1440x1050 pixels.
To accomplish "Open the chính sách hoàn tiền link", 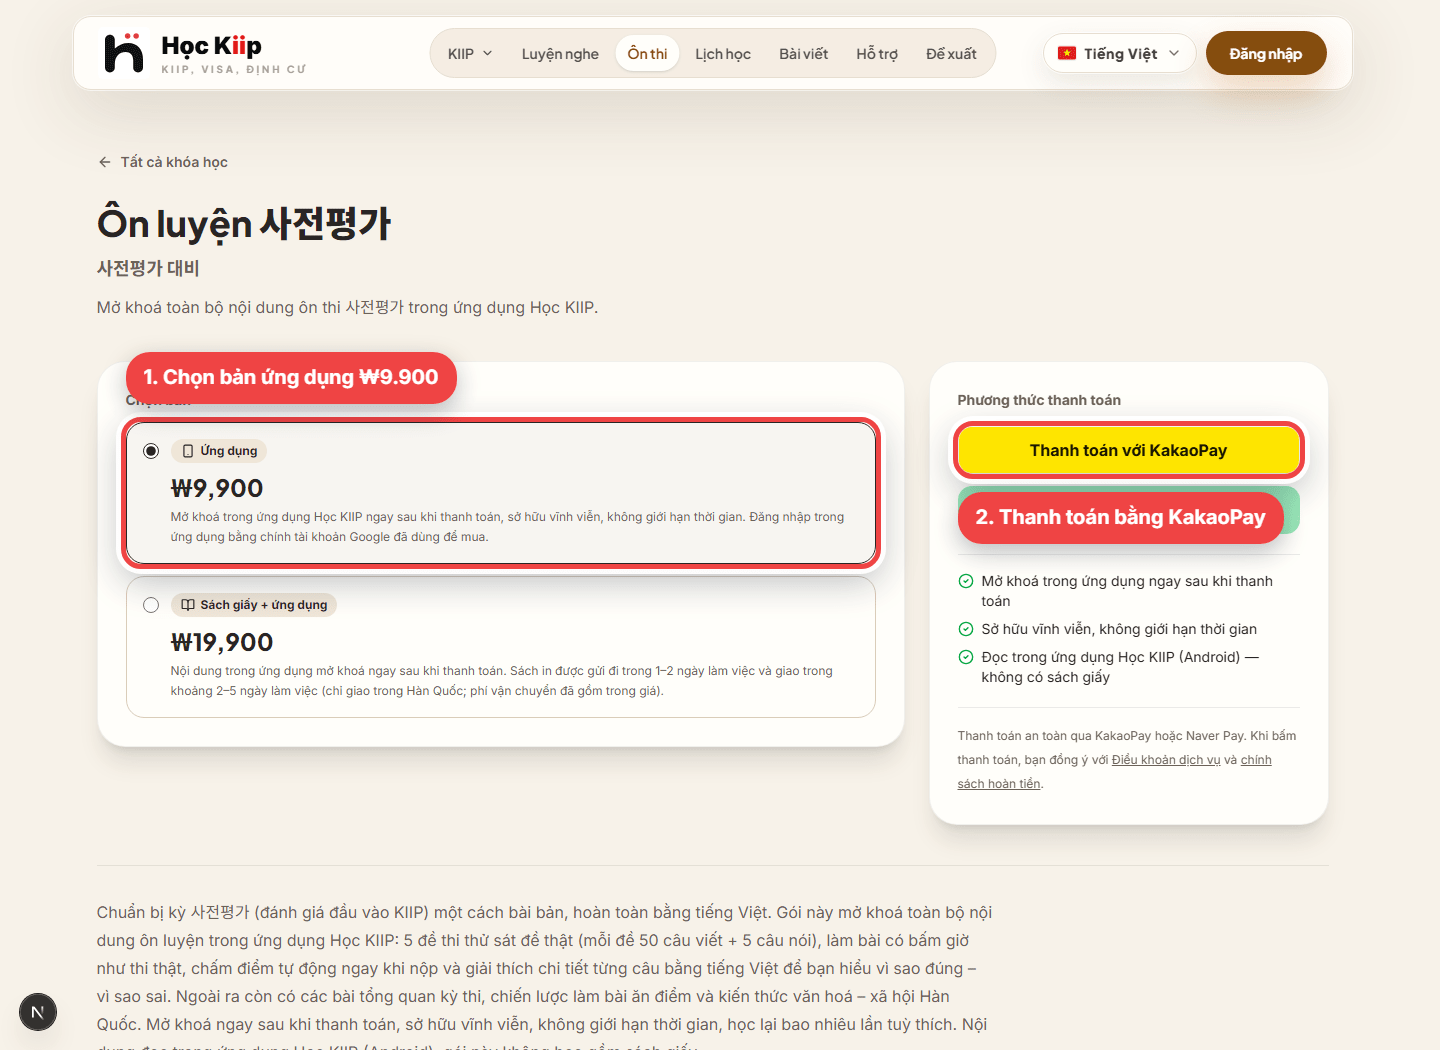I will point(1114,772).
